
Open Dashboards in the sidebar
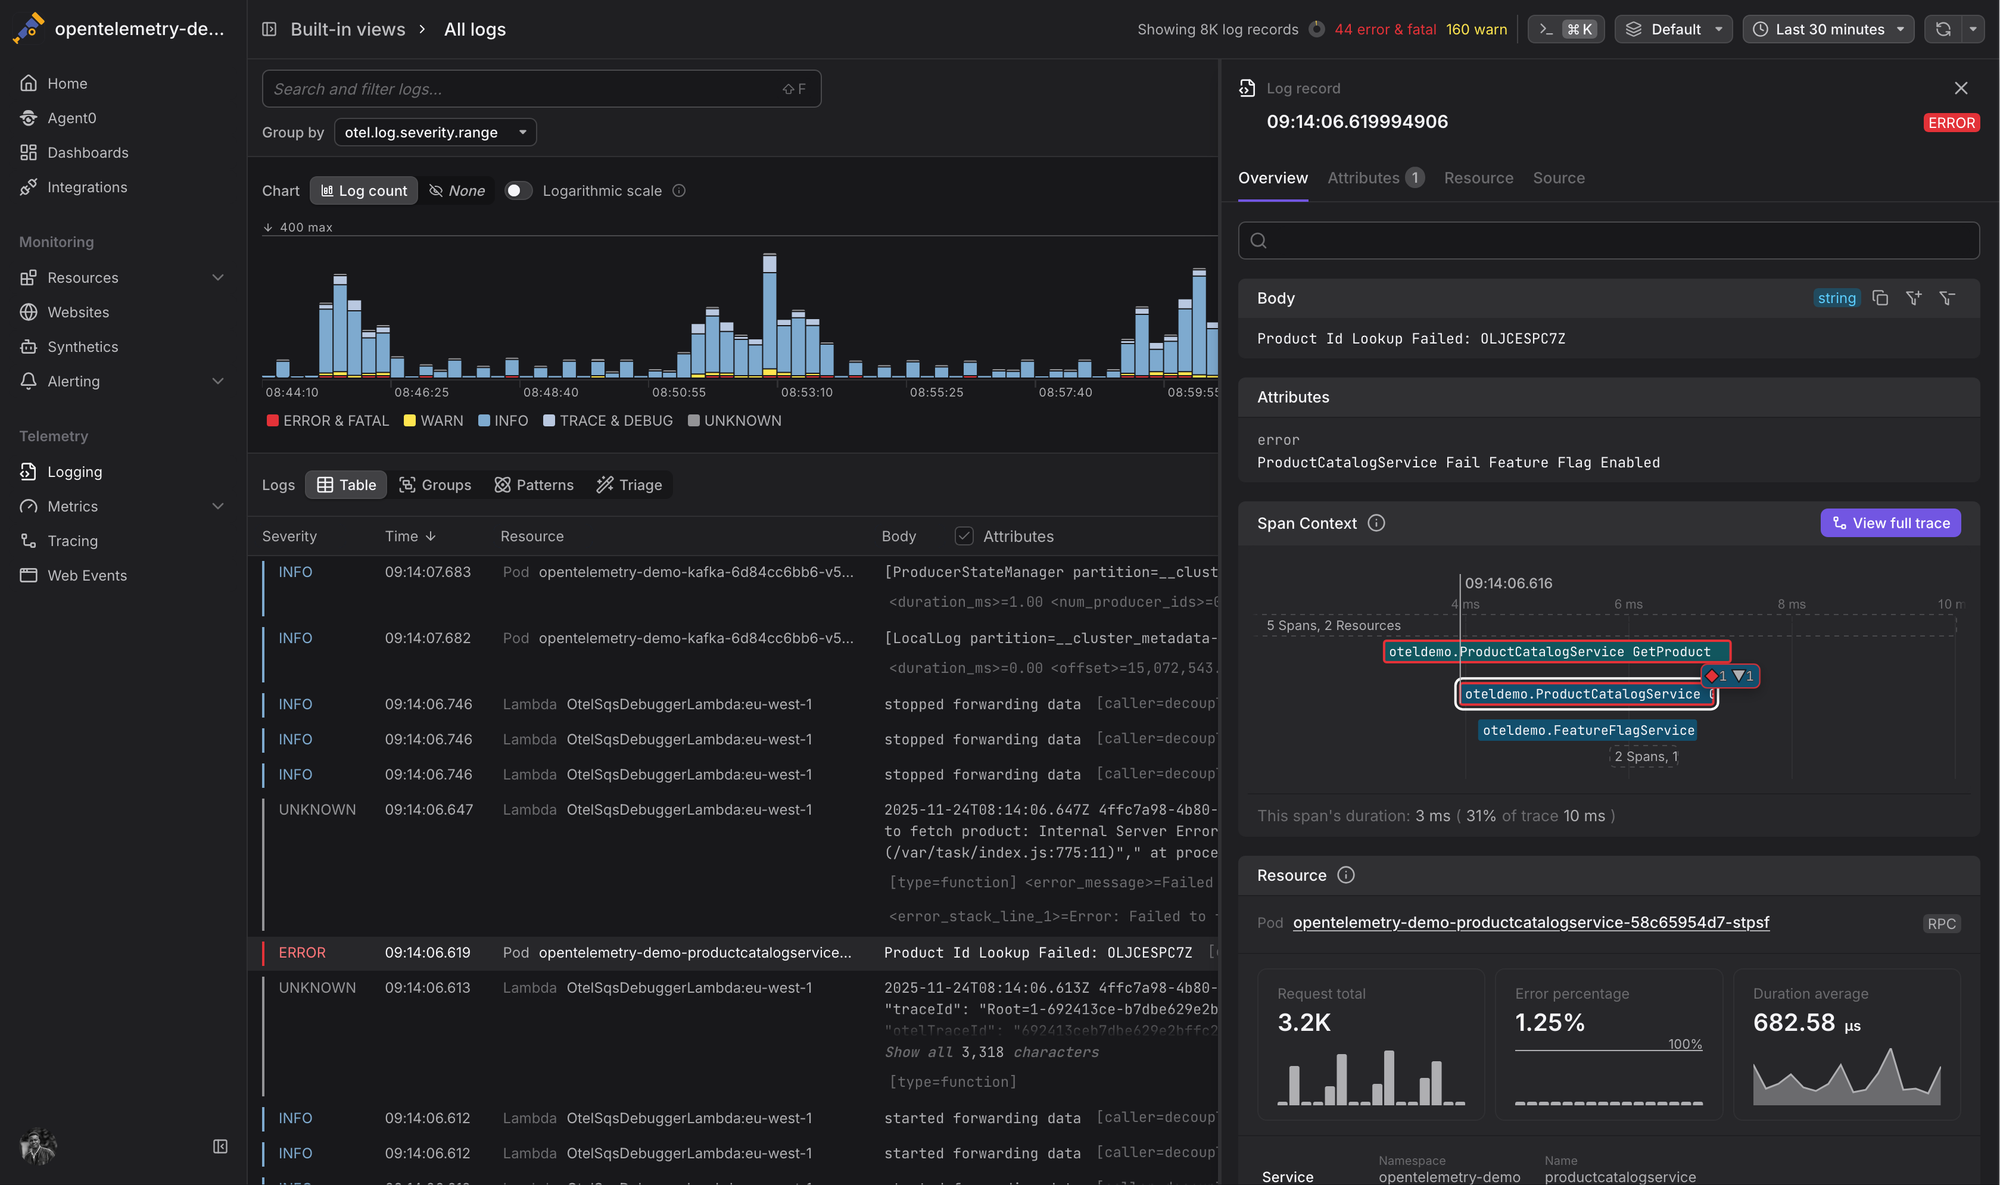88,152
